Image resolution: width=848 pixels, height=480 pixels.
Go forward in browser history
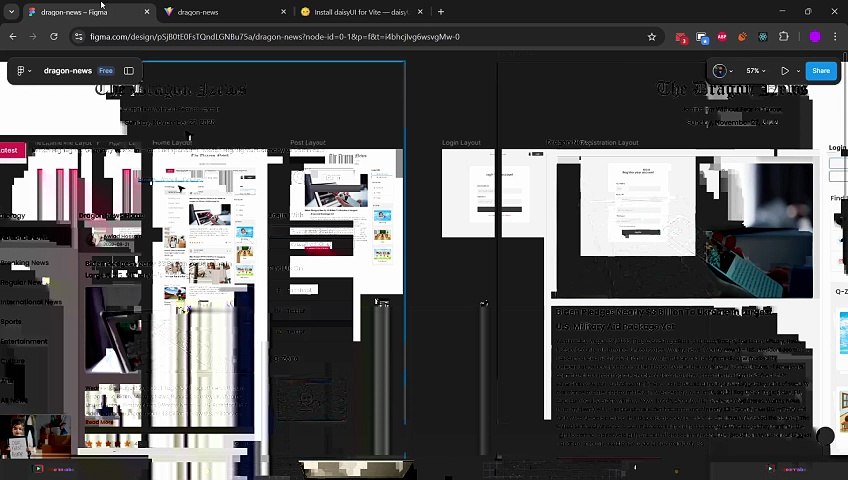pos(33,37)
